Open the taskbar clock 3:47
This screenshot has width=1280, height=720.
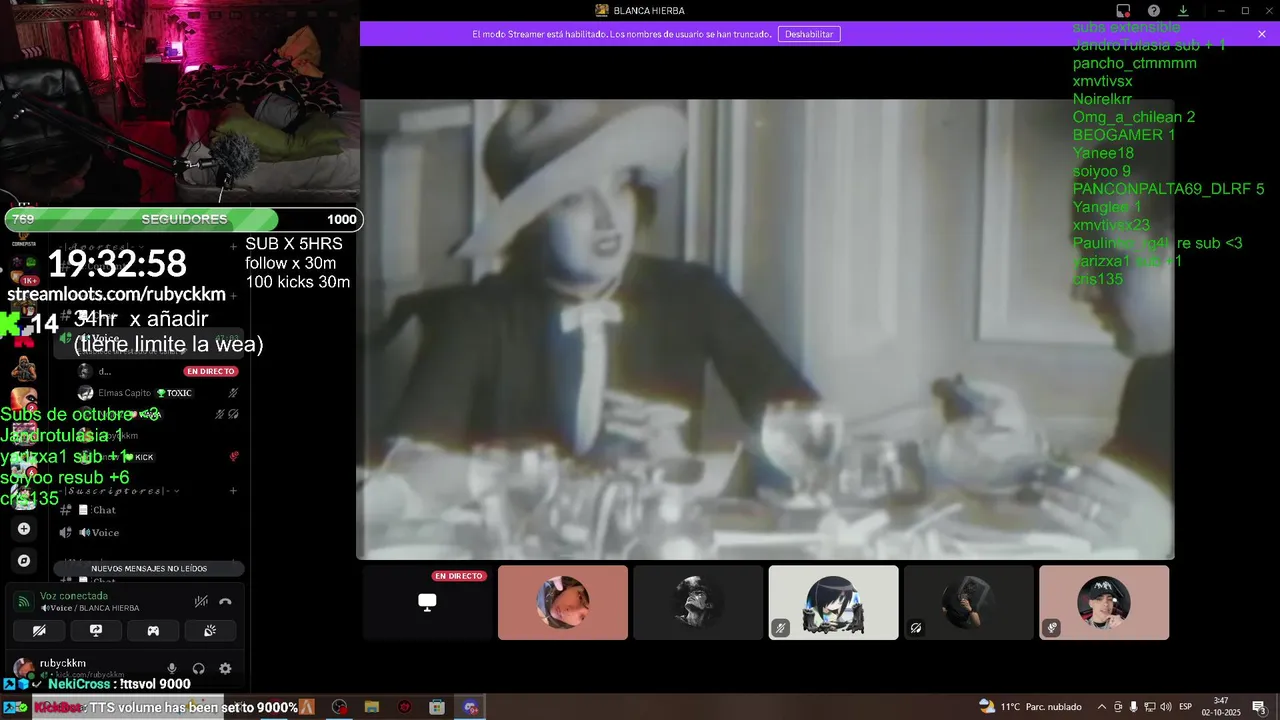[x=1220, y=707]
